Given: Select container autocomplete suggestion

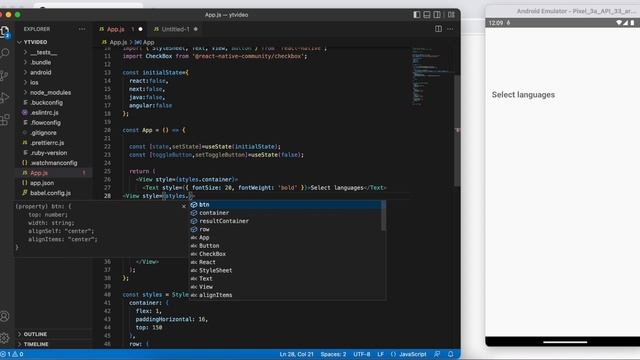Looking at the screenshot, I should coord(286,213).
